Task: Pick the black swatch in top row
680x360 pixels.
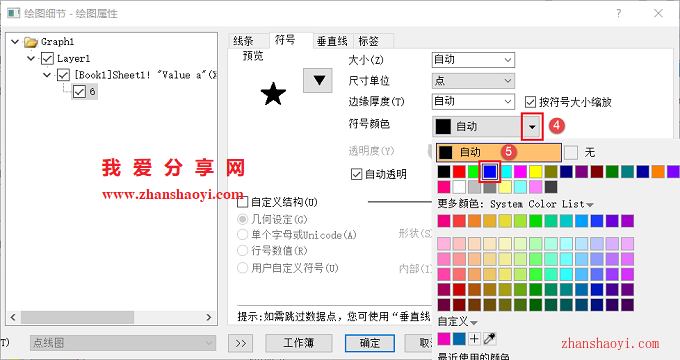Action: [444, 172]
